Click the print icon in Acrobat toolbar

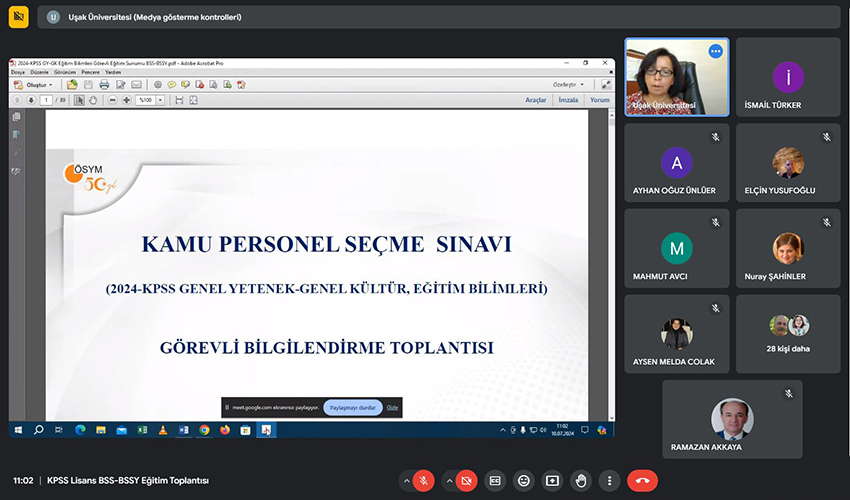(104, 85)
